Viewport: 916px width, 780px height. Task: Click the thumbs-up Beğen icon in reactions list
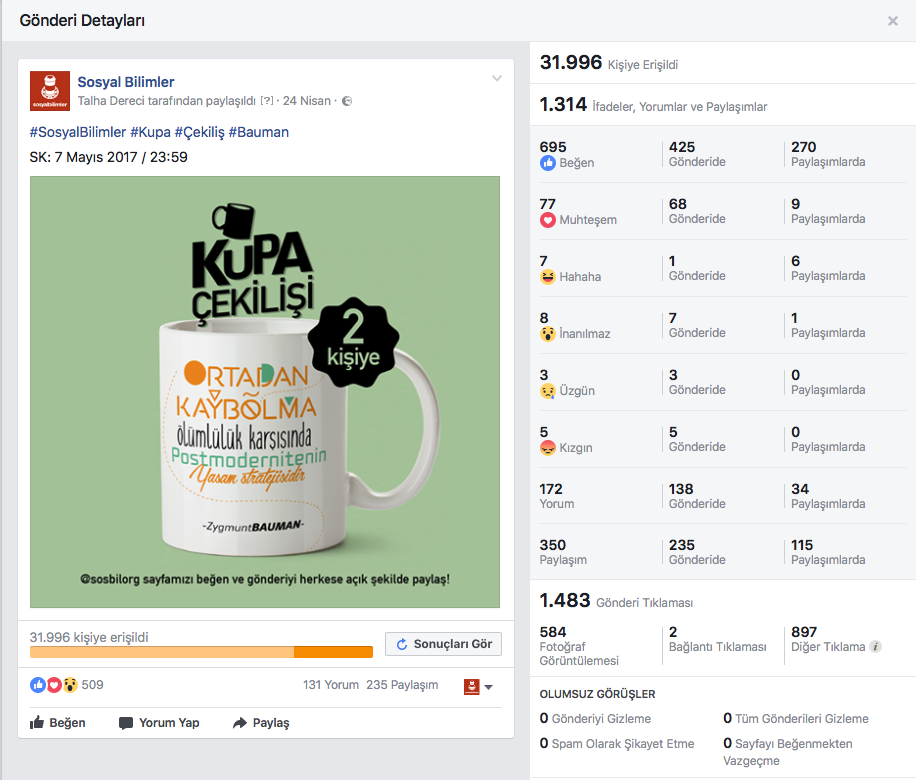(x=547, y=163)
